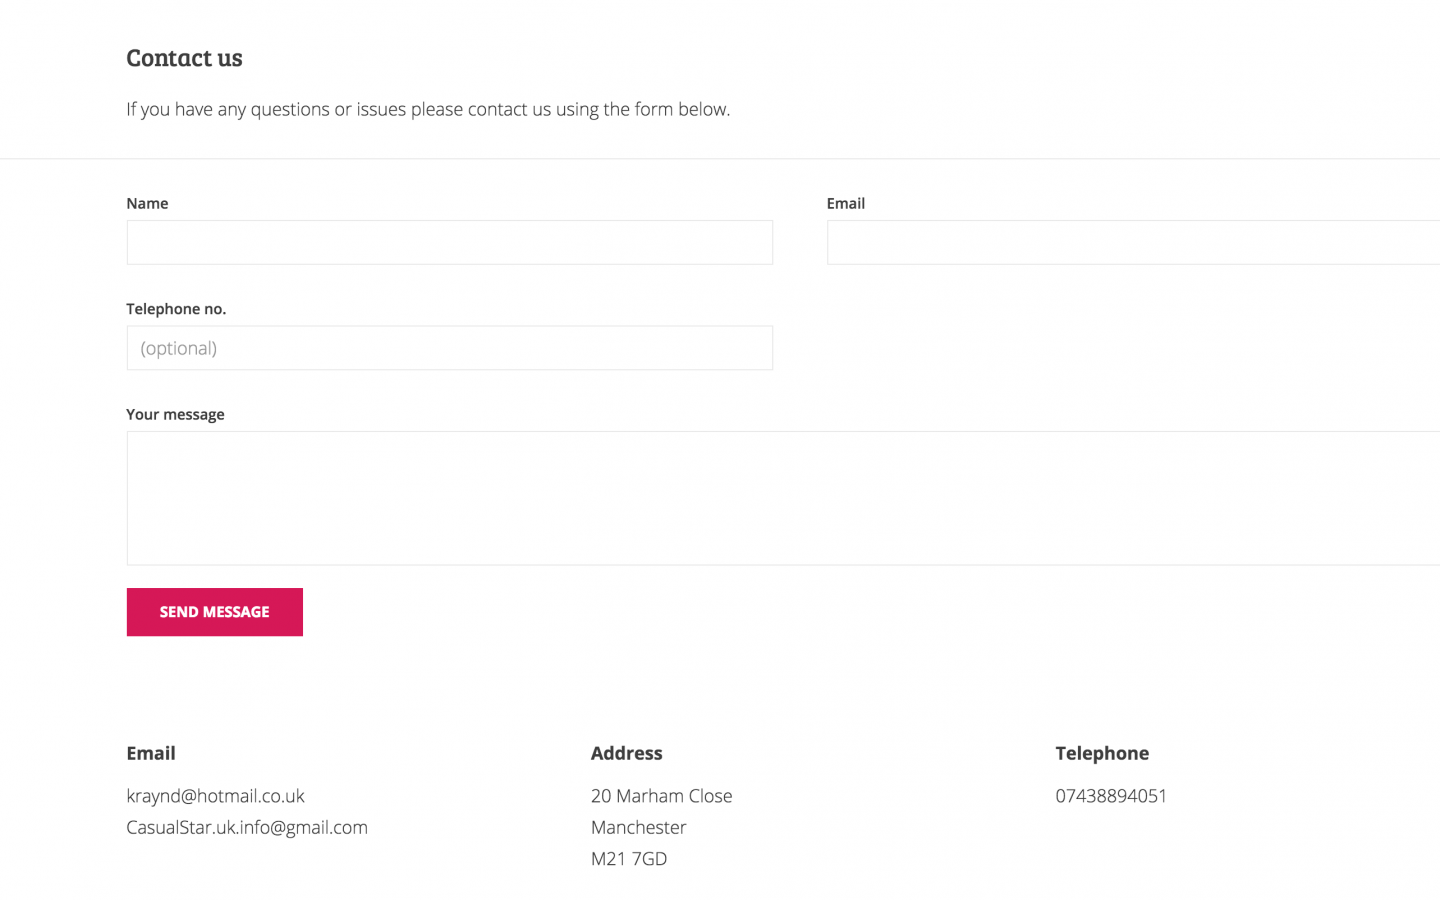1440x900 pixels.
Task: Click the Your message label
Action: [x=175, y=414]
